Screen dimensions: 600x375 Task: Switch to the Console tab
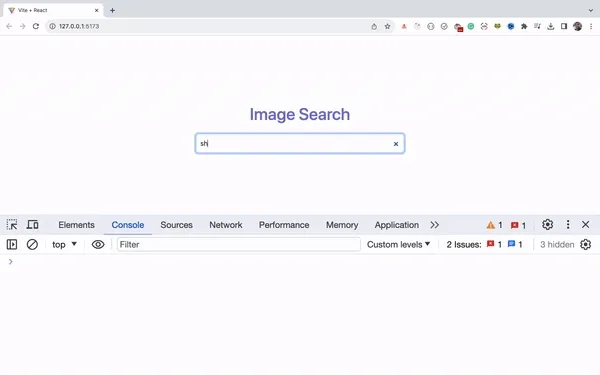[x=128, y=225]
